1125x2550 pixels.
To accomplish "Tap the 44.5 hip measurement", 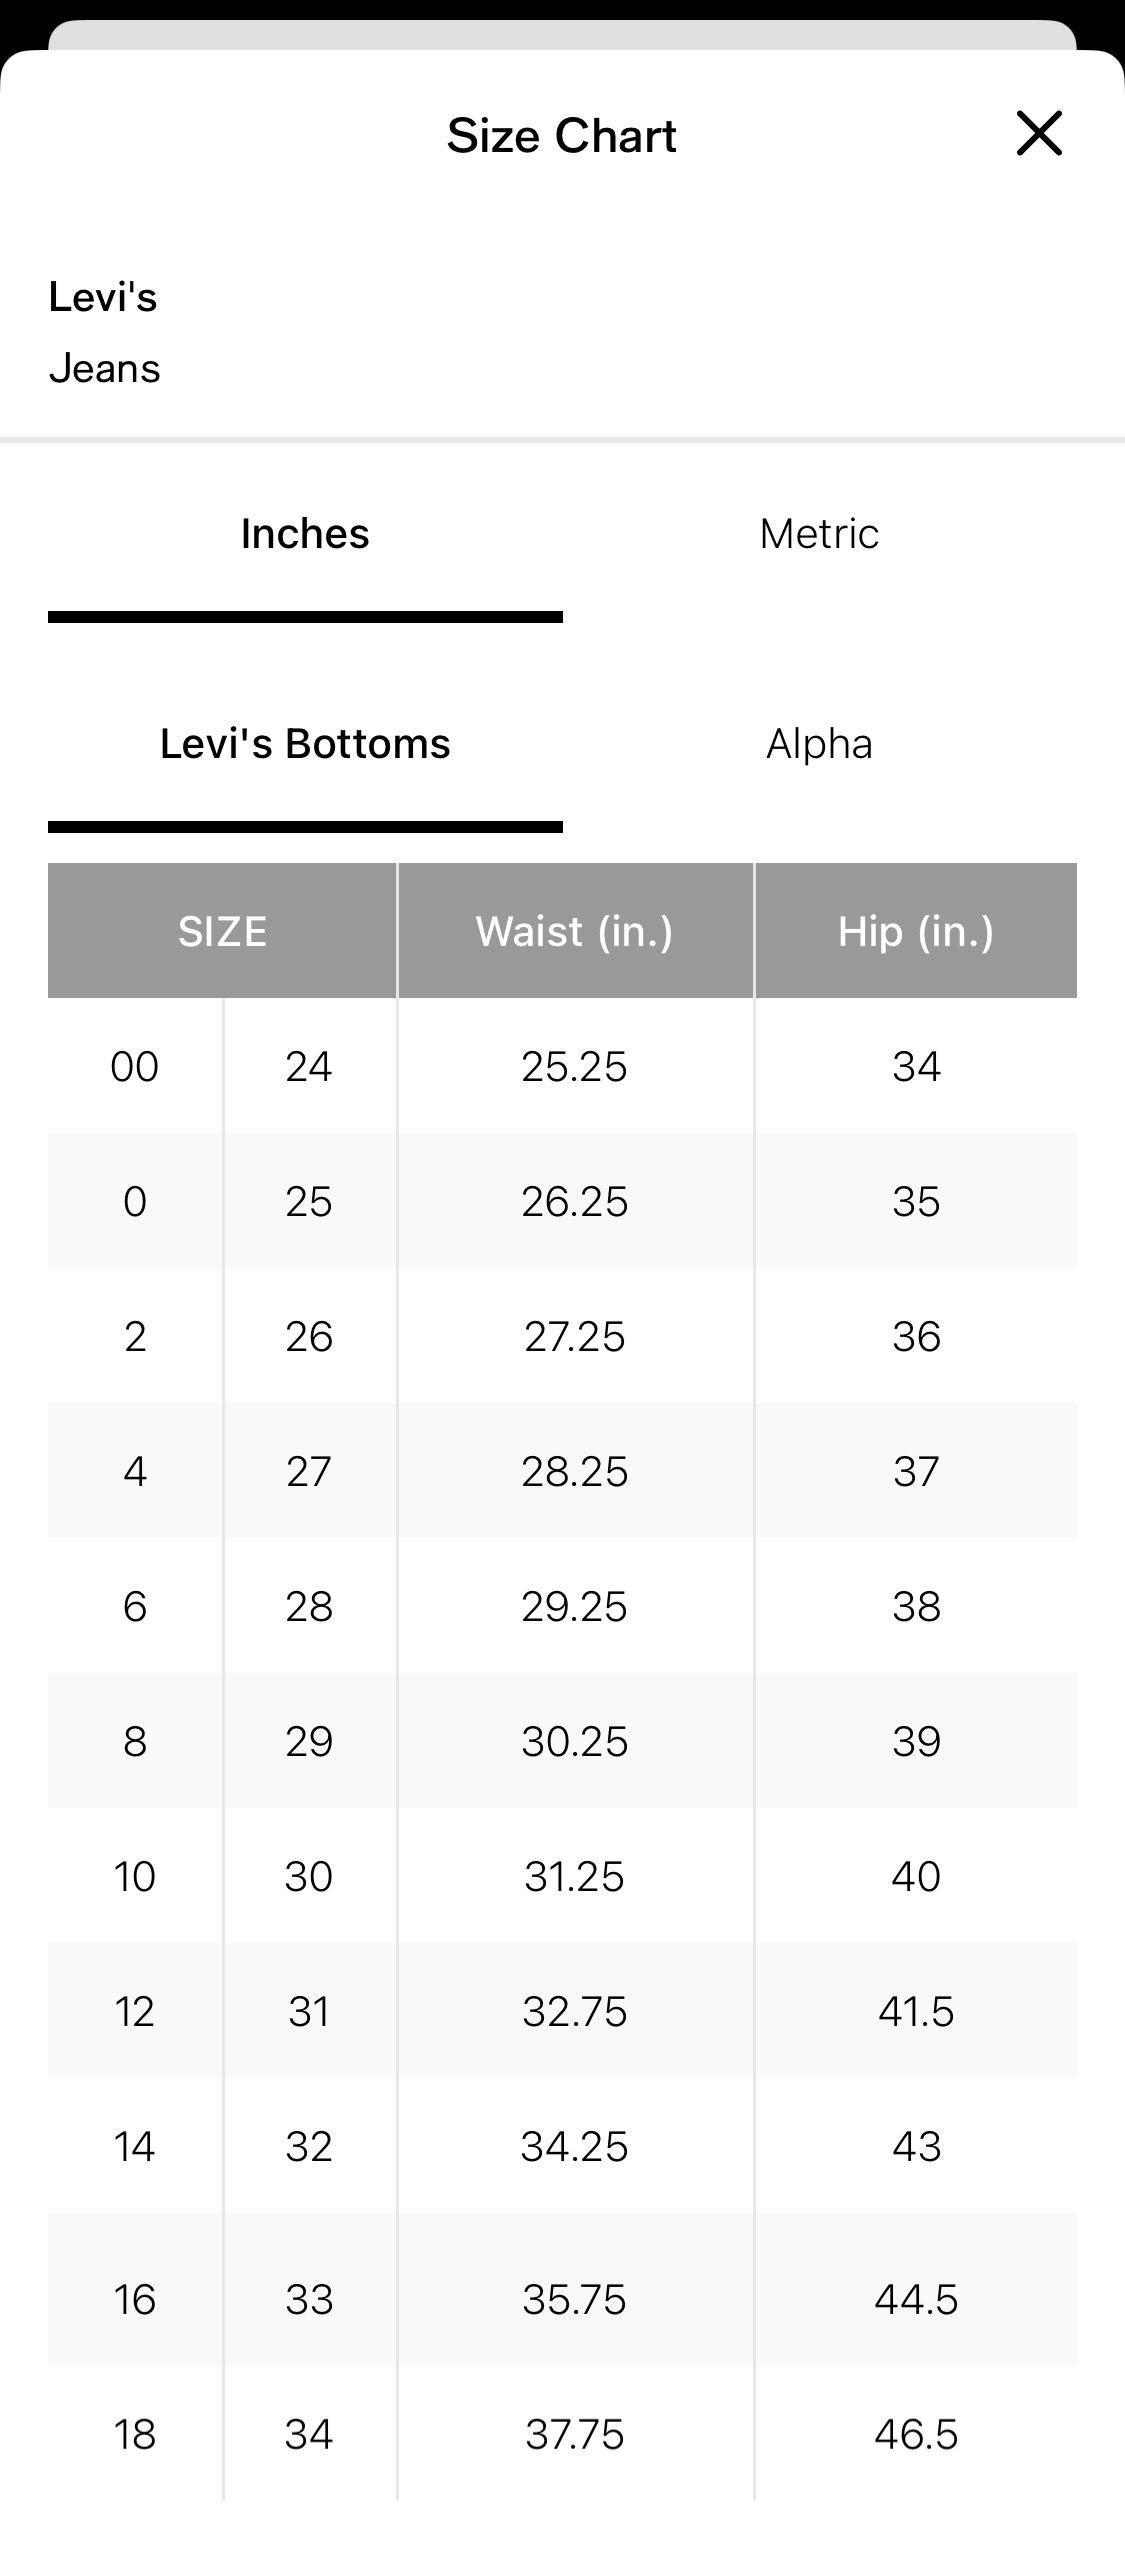I will [x=916, y=2299].
